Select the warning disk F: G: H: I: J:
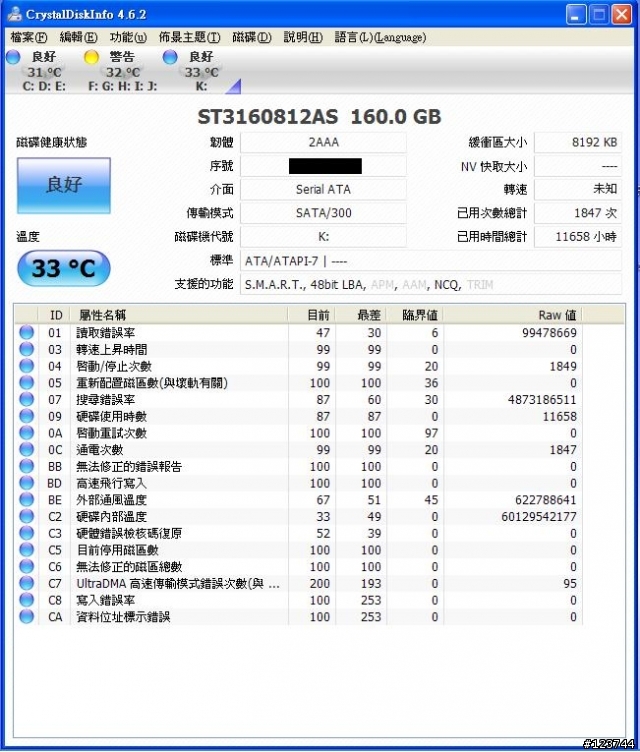This screenshot has width=640, height=752. click(x=123, y=72)
